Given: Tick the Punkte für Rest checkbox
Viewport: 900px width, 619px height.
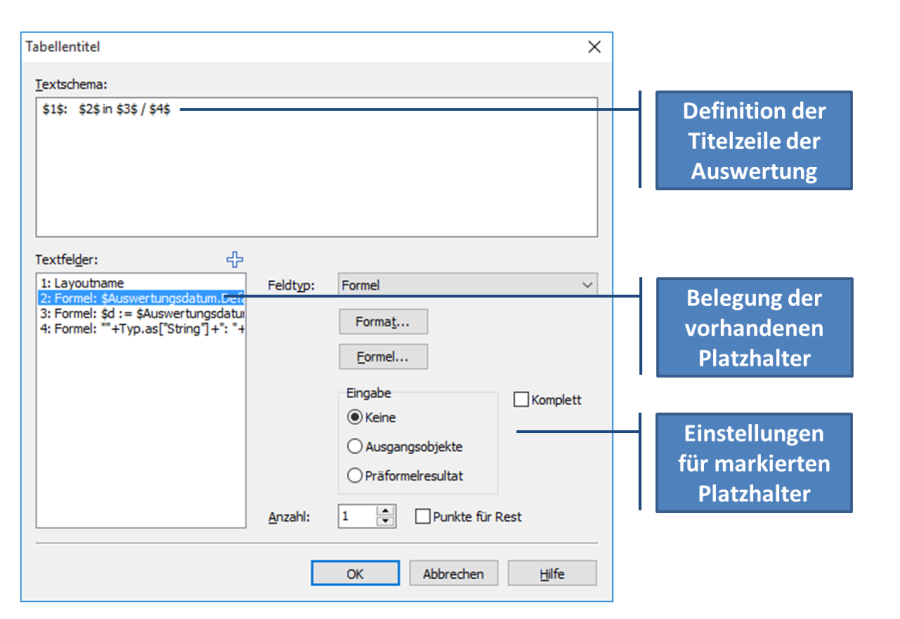Looking at the screenshot, I should coord(423,517).
